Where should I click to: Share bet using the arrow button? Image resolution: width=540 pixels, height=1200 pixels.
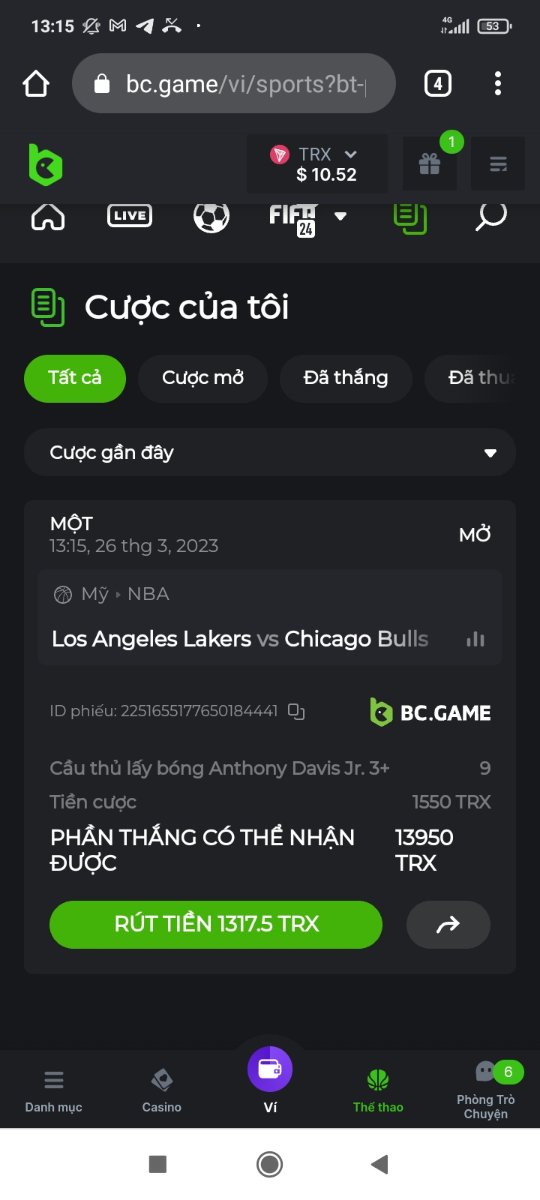[448, 925]
